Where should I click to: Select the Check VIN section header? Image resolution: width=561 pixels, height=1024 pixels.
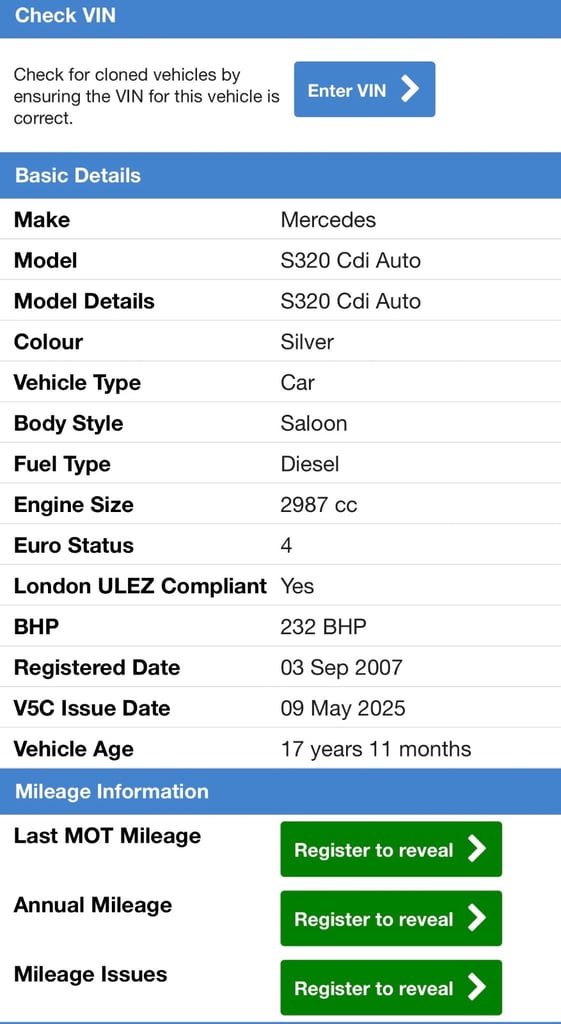pyautogui.click(x=280, y=18)
